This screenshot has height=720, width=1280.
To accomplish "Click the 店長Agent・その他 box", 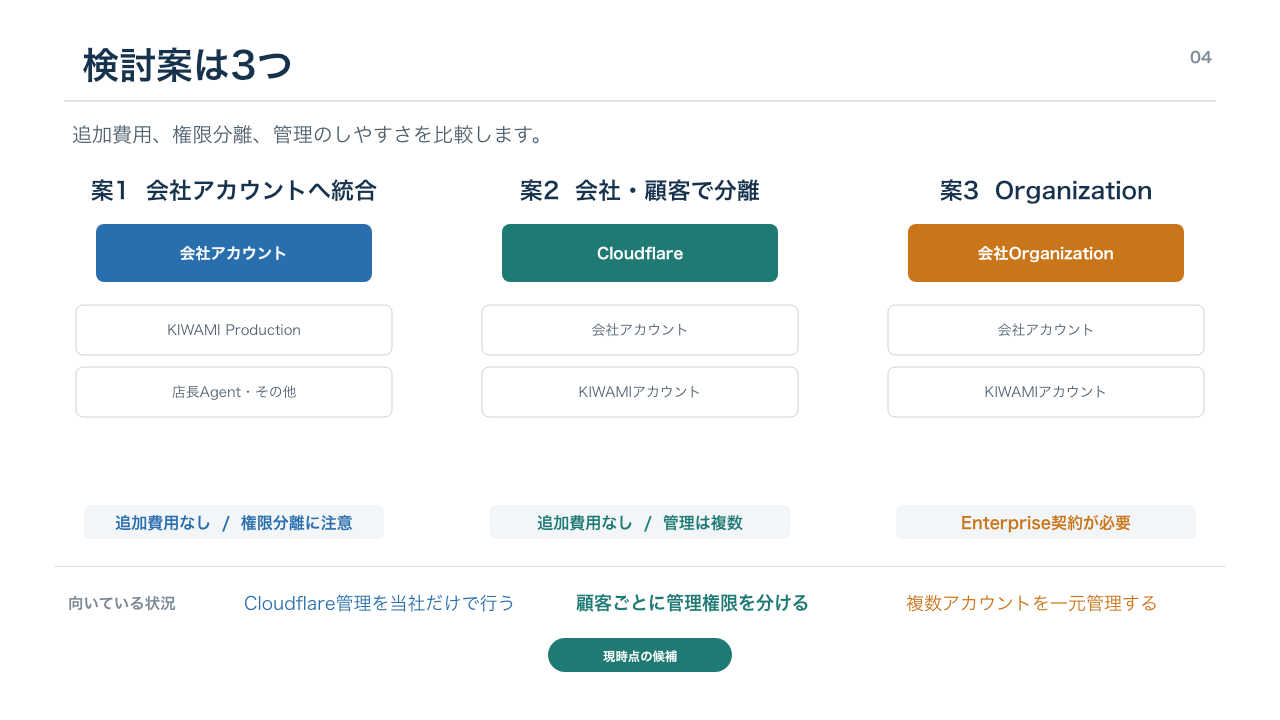I will [x=234, y=392].
